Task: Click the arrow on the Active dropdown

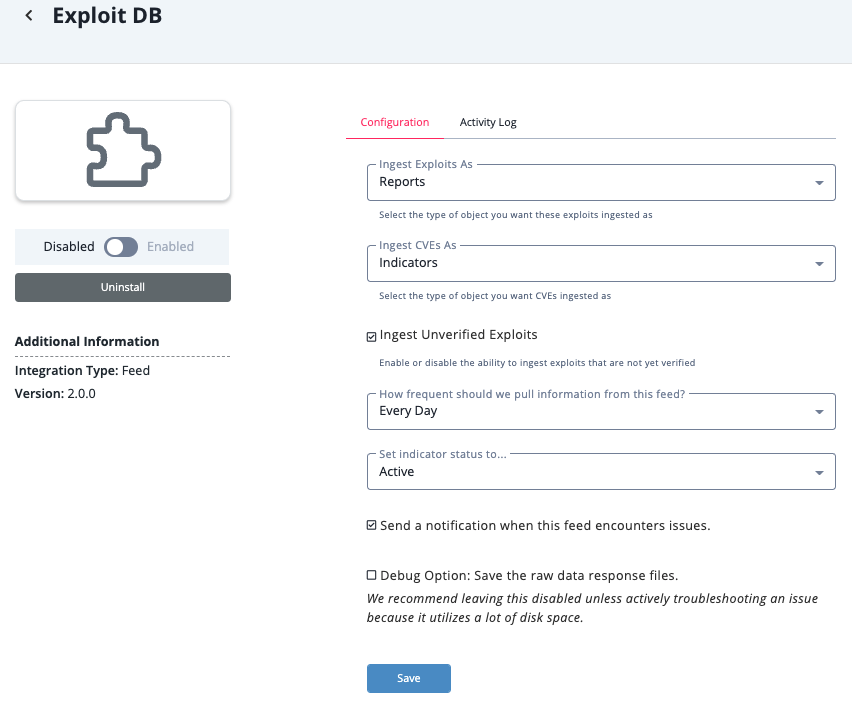Action: (x=819, y=473)
